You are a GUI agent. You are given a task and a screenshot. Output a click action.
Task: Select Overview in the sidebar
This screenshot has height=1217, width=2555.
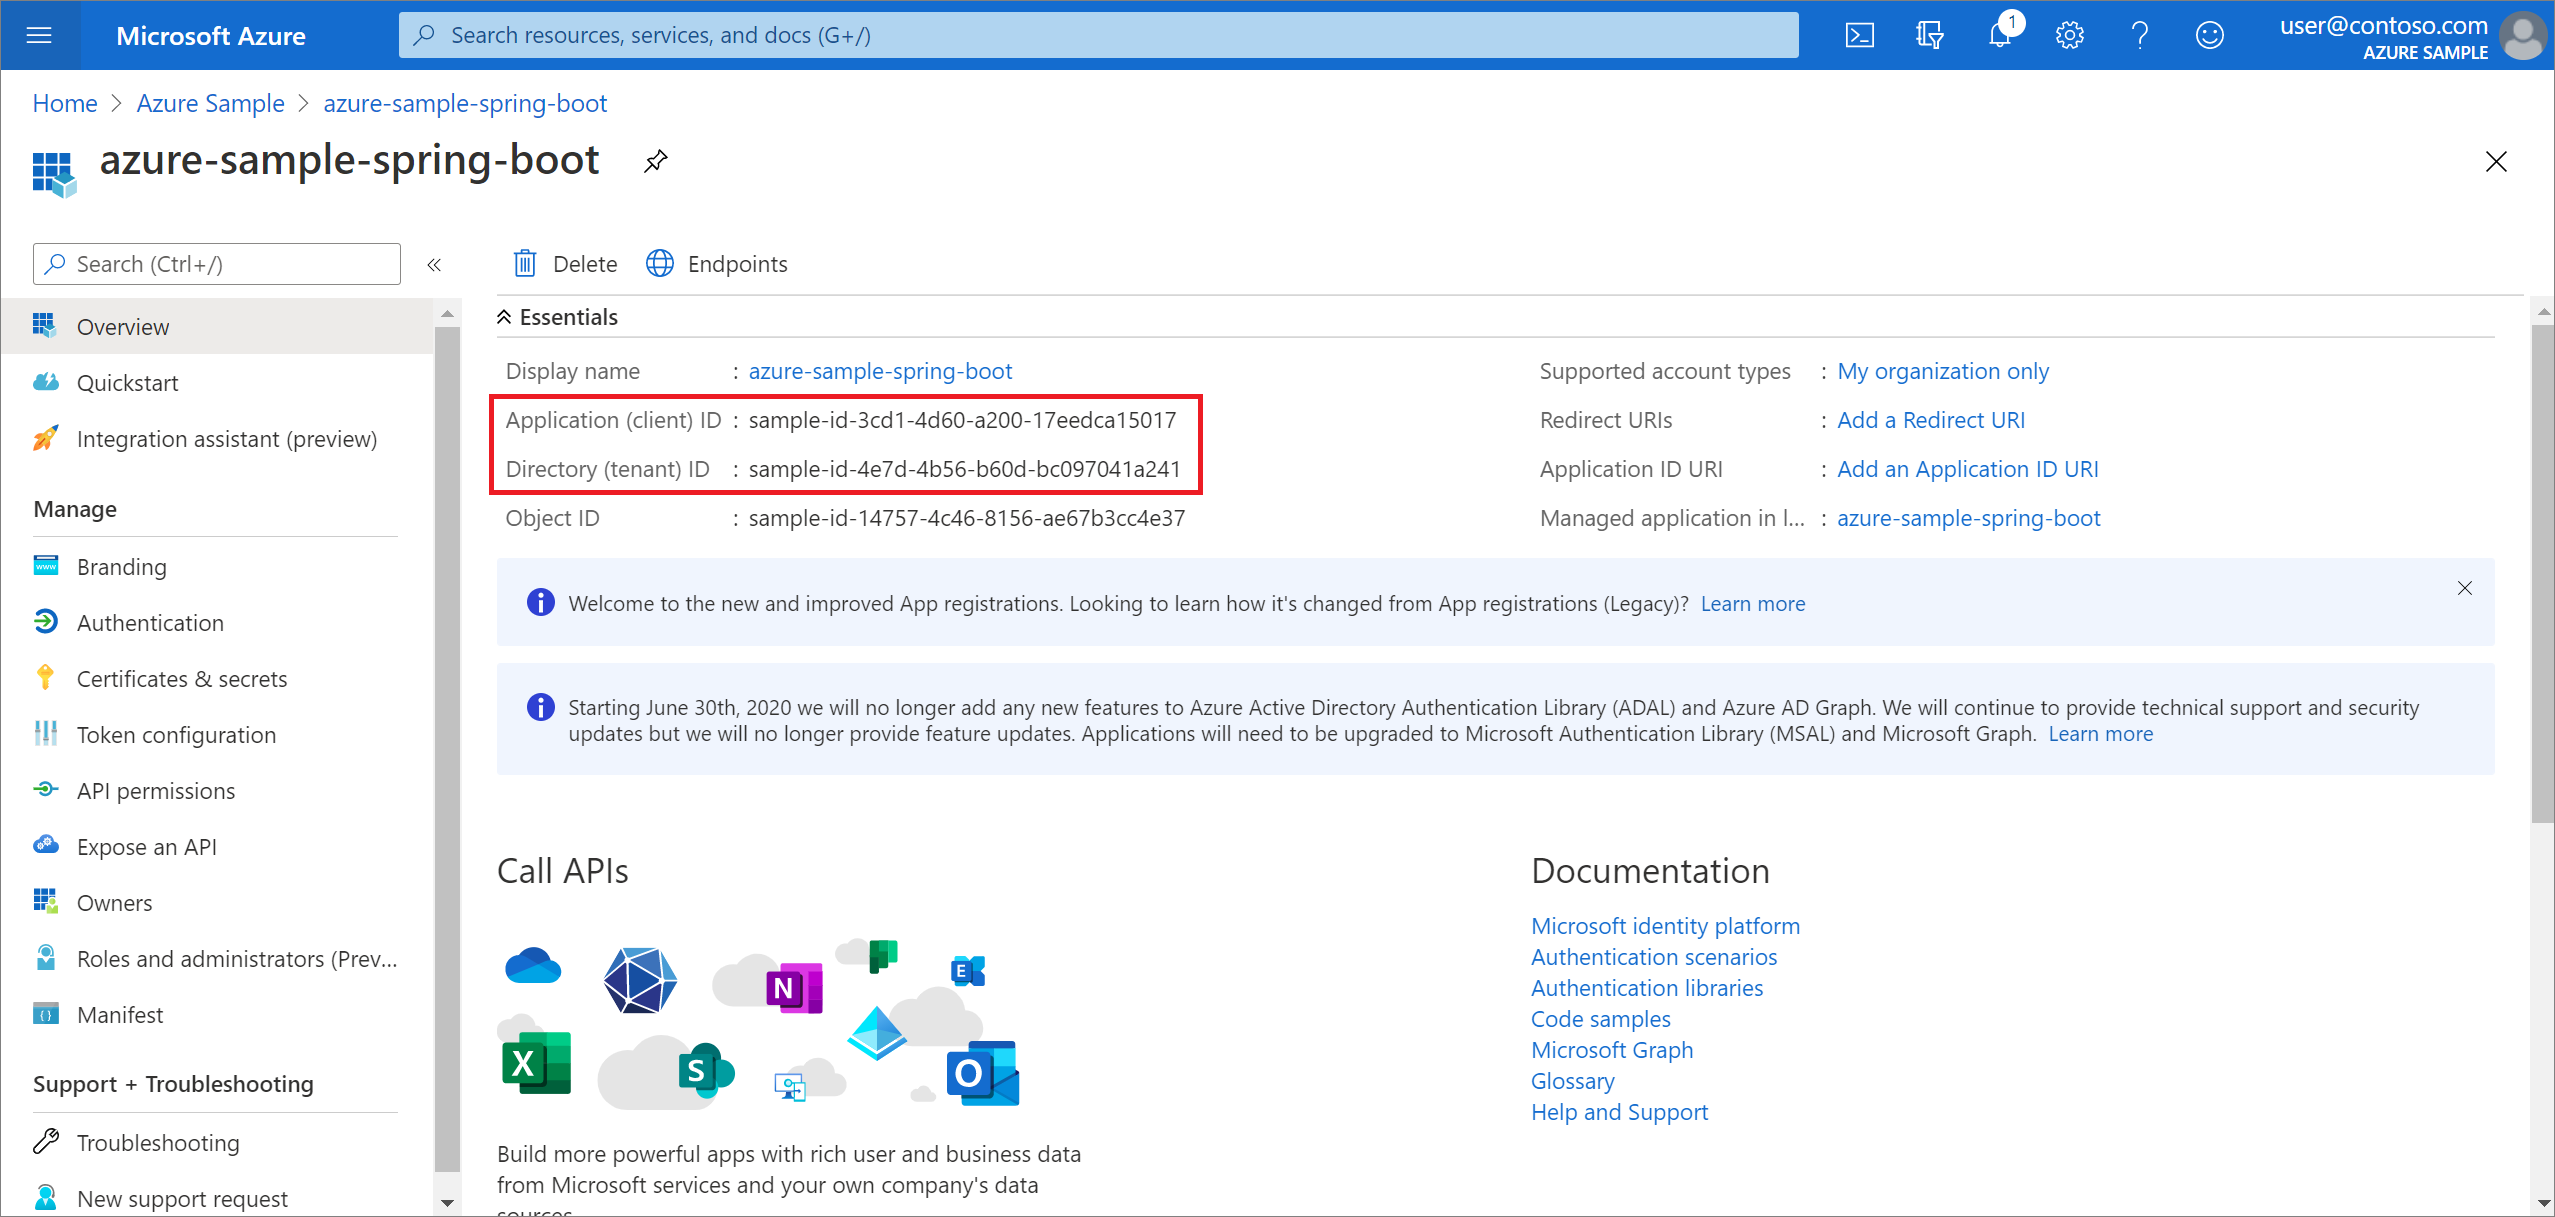pyautogui.click(x=122, y=326)
